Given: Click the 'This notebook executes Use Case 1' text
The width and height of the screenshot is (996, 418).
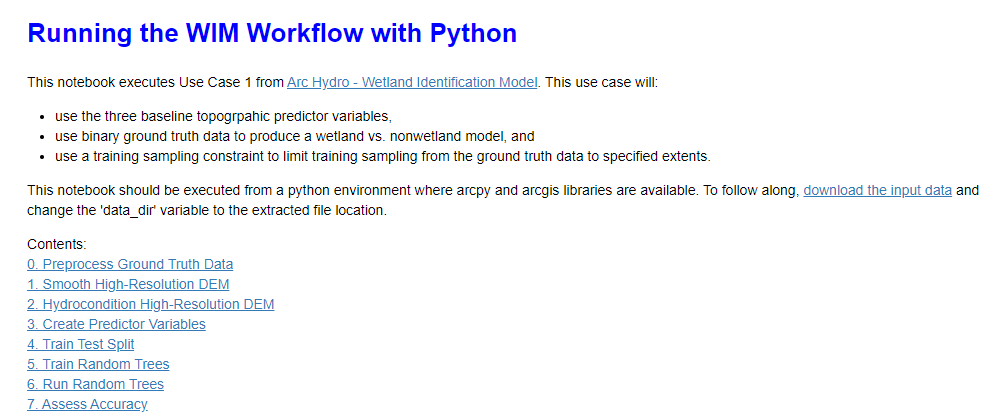Looking at the screenshot, I should point(155,82).
